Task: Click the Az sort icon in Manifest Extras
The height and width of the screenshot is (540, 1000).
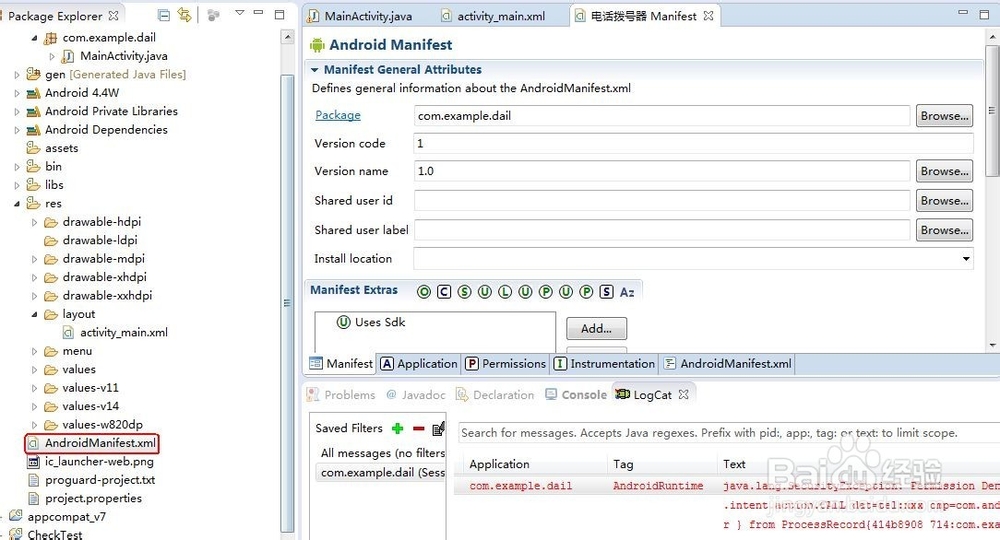Action: coord(627,292)
